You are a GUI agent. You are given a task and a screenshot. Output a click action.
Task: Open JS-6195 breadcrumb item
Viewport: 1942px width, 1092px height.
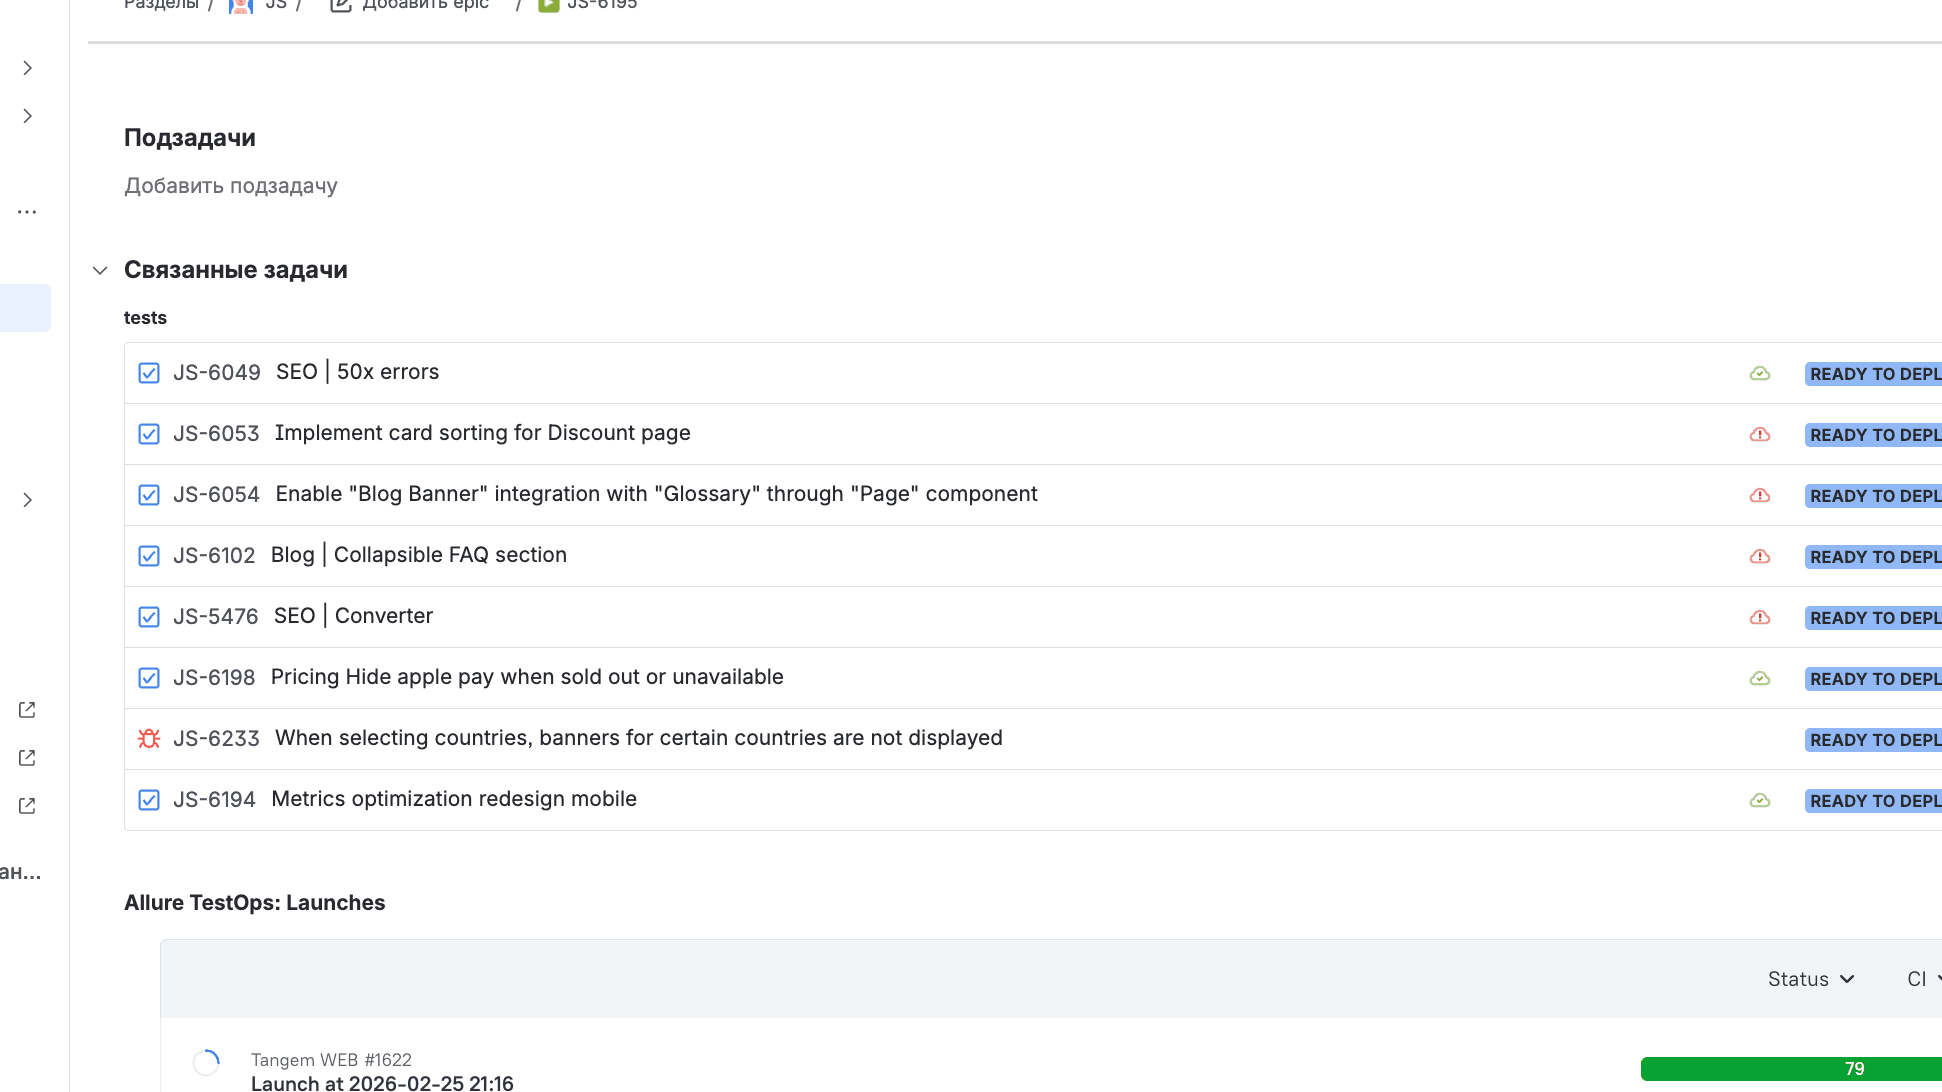click(x=601, y=5)
